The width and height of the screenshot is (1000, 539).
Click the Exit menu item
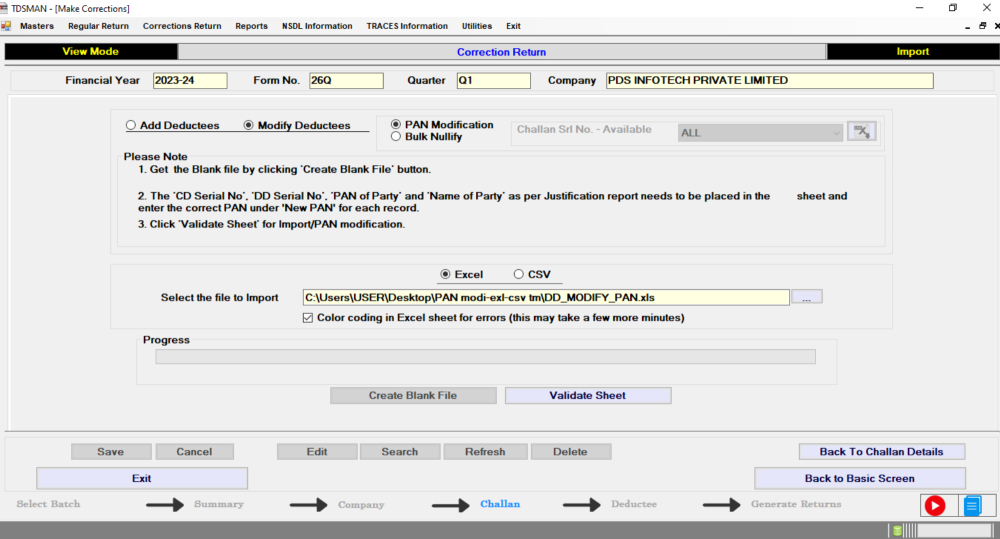(513, 26)
